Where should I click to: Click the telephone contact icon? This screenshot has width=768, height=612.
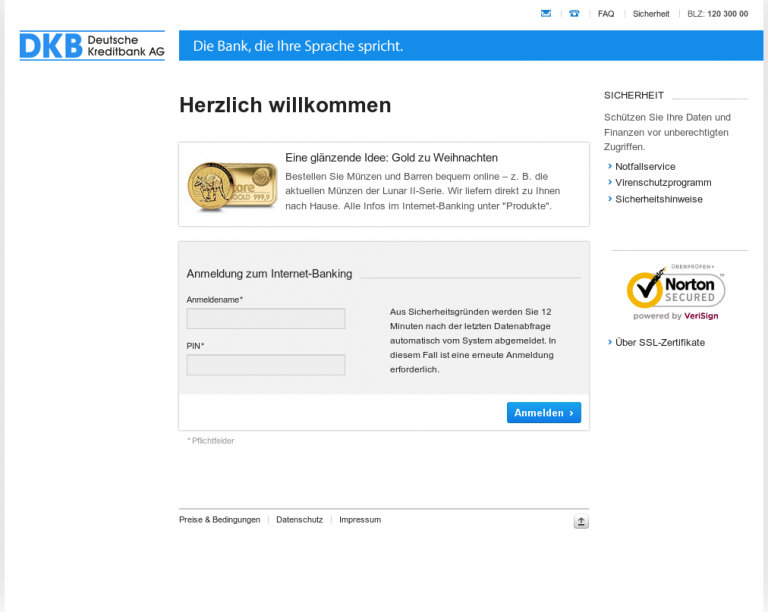point(574,14)
